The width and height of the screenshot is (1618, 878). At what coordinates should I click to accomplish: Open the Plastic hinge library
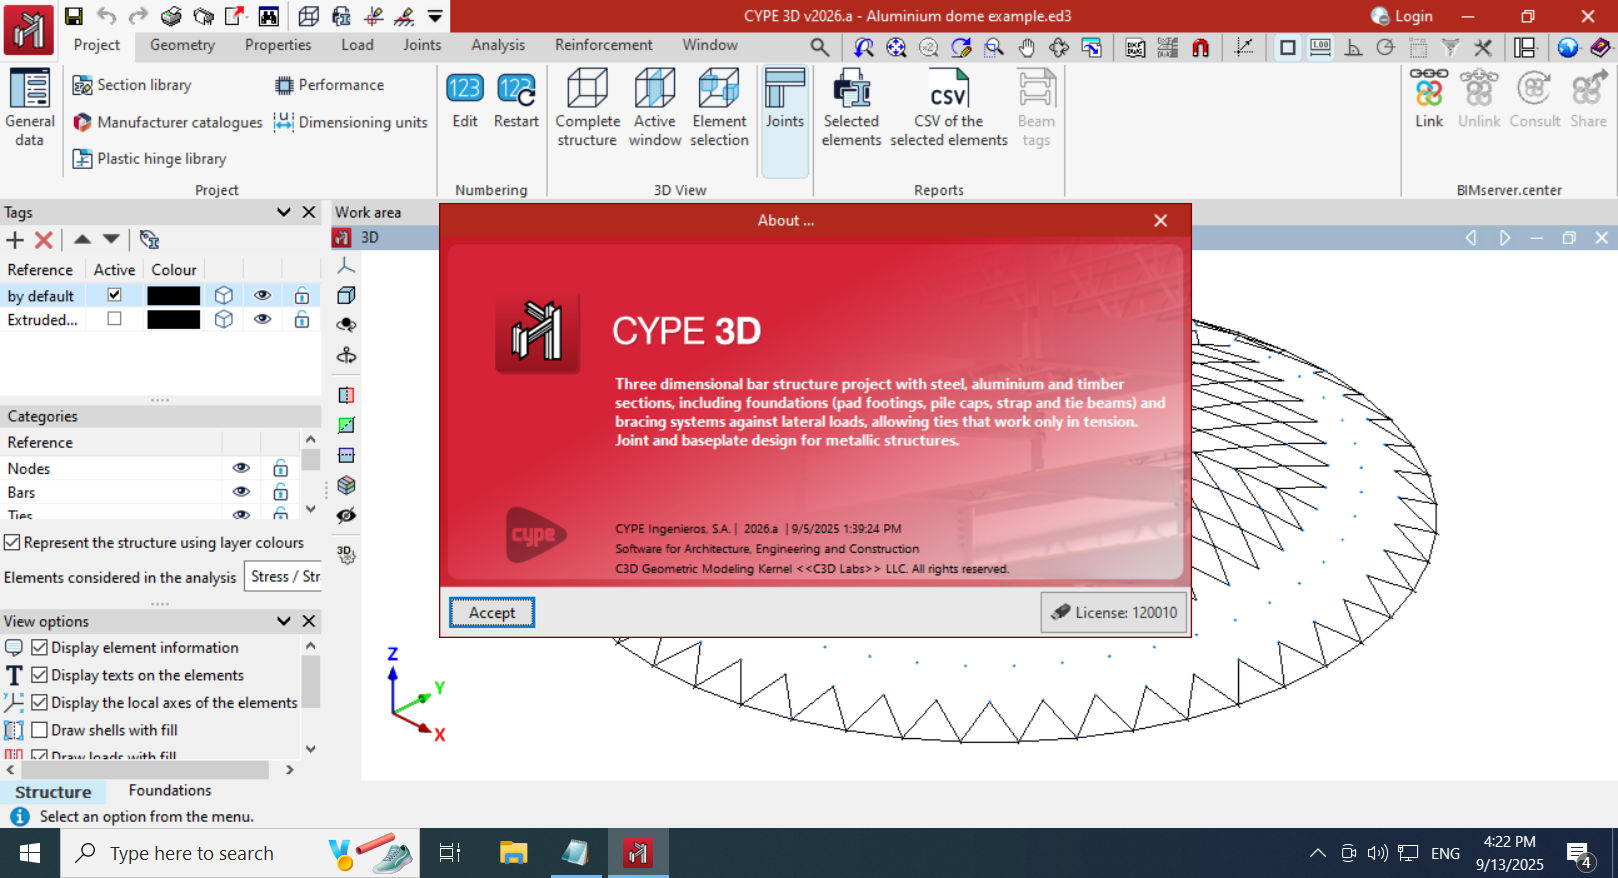(x=149, y=158)
